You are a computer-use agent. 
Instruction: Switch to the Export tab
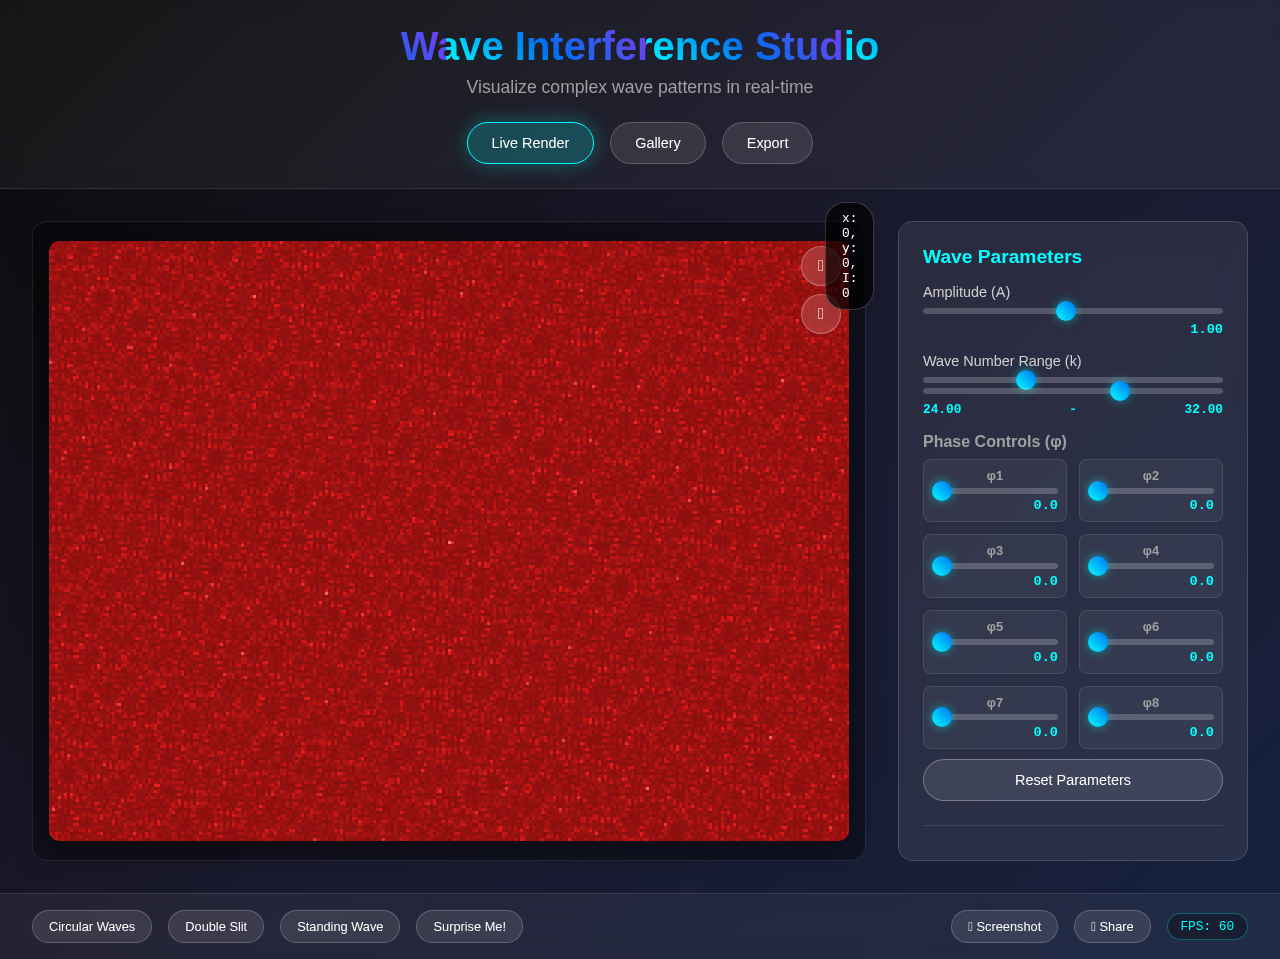pyautogui.click(x=767, y=143)
